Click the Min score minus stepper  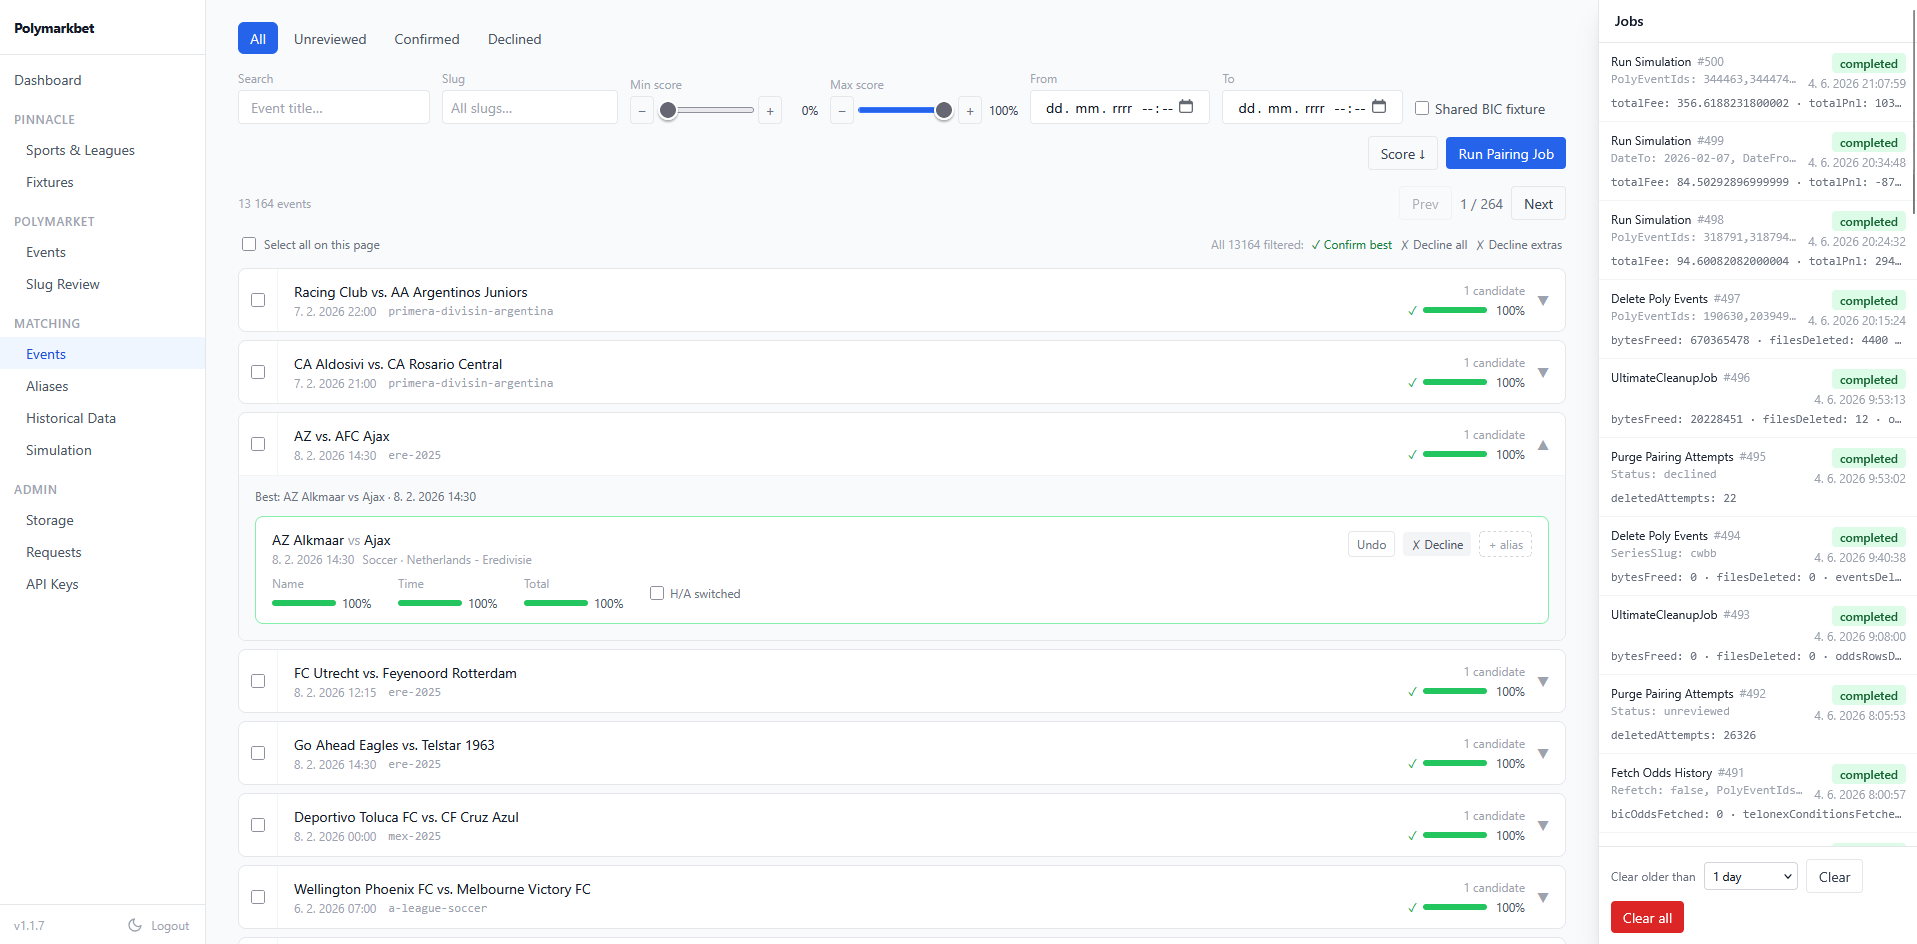coord(642,110)
